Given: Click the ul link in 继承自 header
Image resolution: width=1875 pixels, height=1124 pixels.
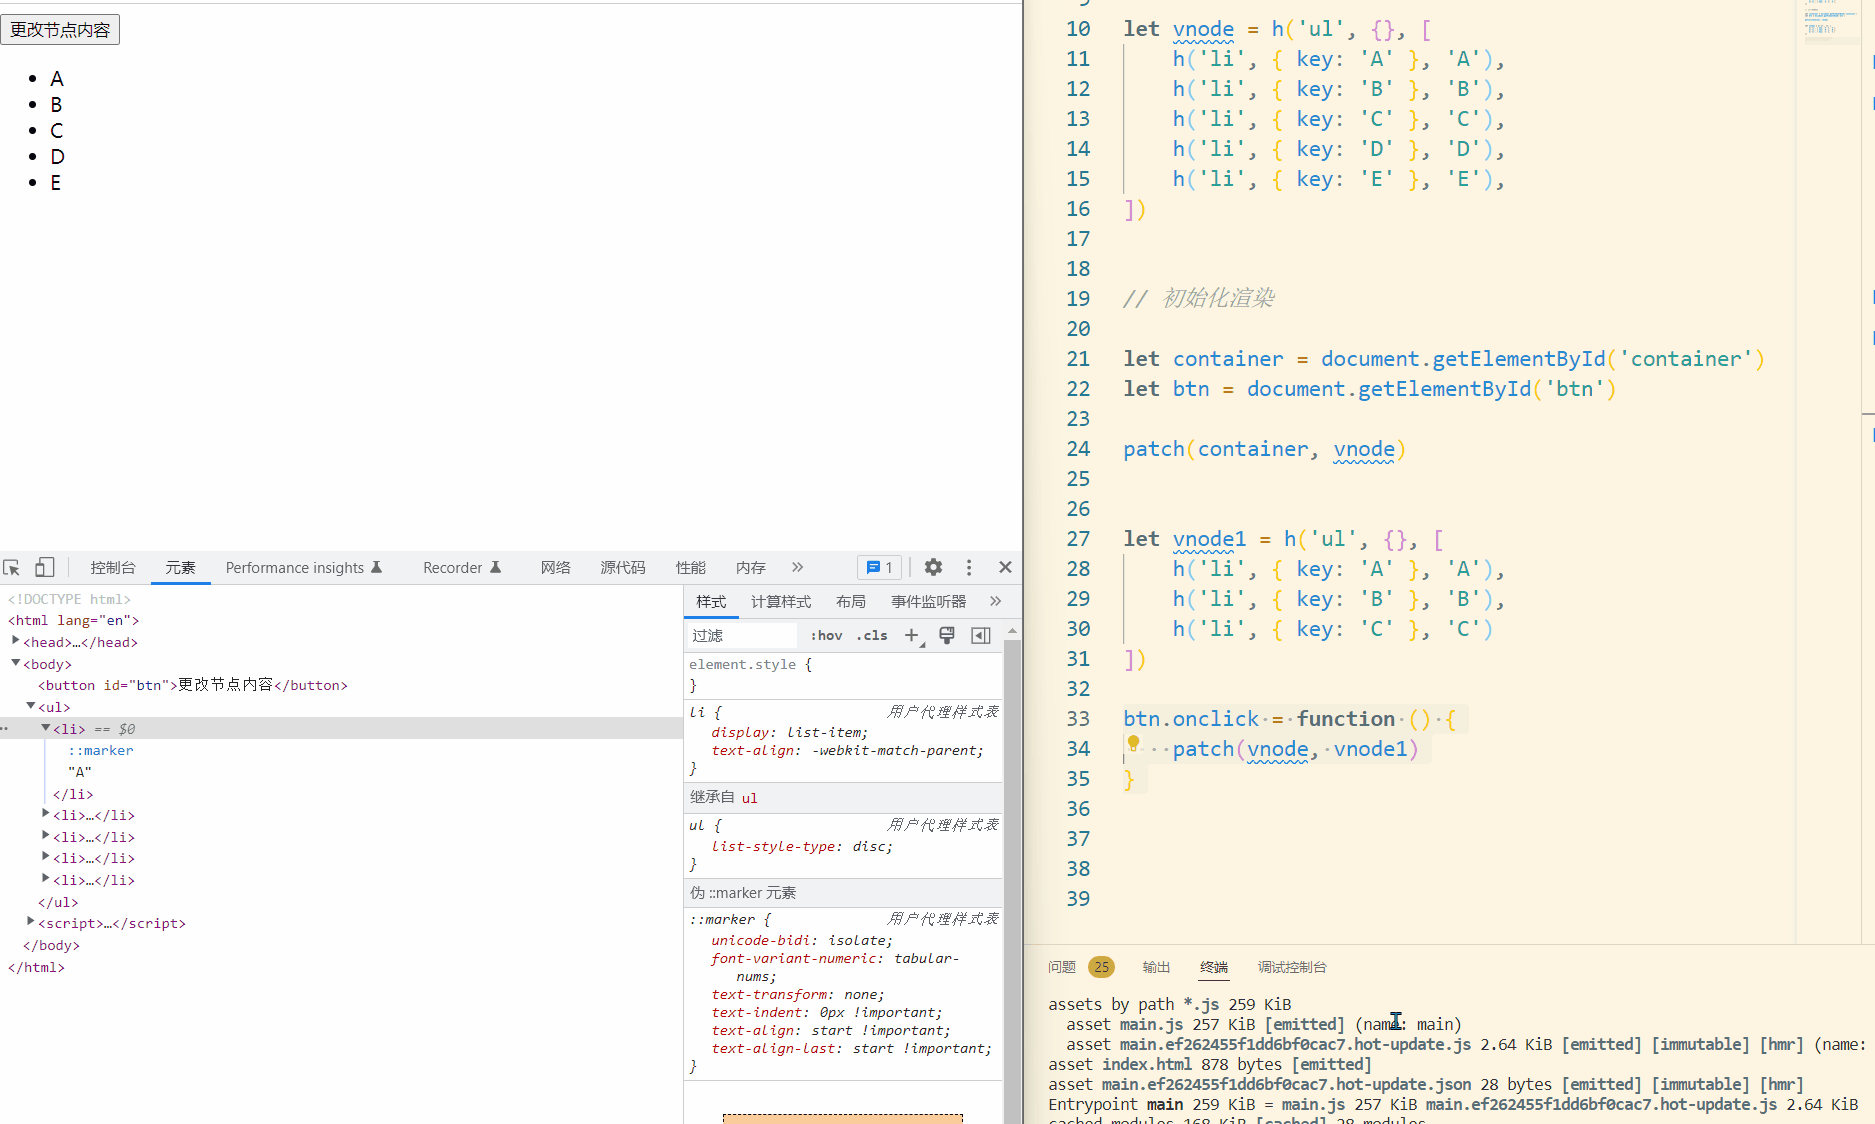Looking at the screenshot, I should pyautogui.click(x=750, y=798).
